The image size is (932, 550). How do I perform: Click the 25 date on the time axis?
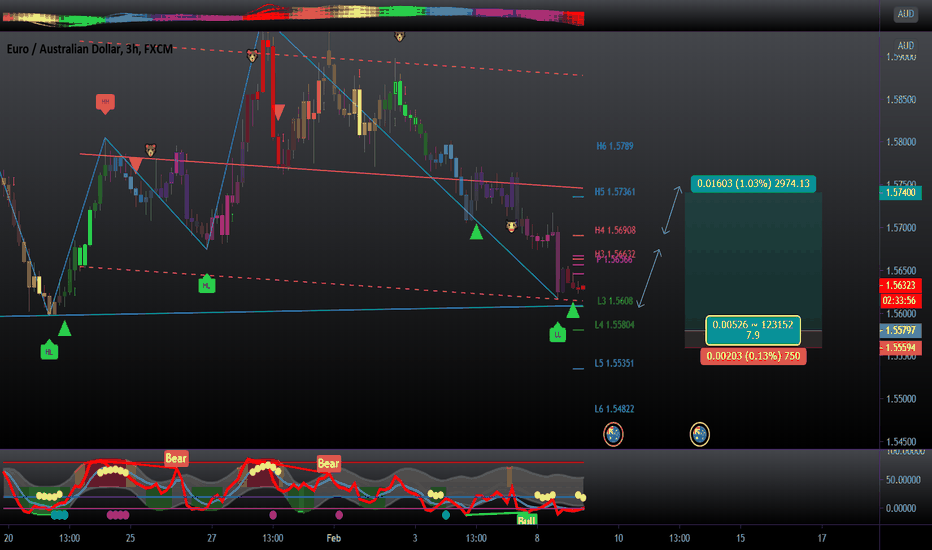tap(130, 538)
